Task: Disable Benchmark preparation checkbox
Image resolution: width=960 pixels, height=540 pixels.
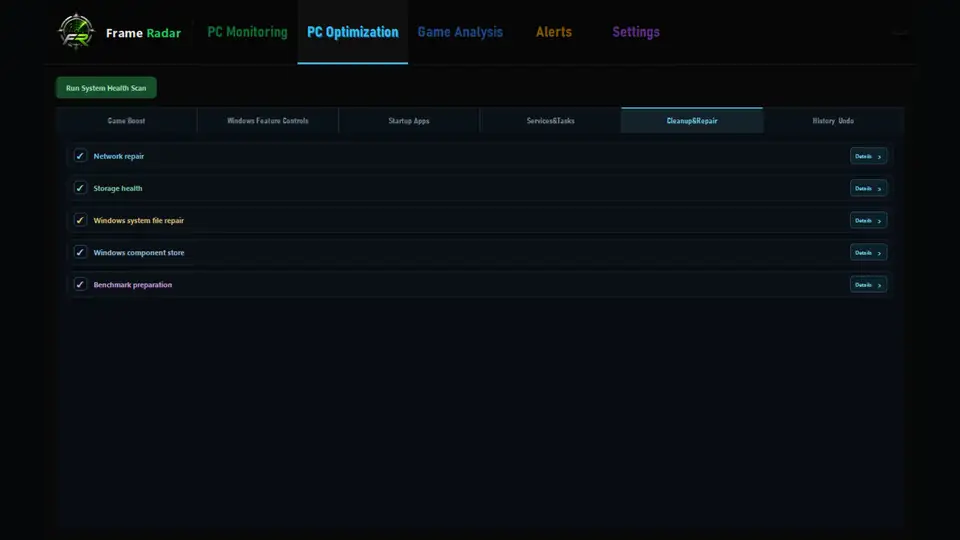Action: [80, 284]
